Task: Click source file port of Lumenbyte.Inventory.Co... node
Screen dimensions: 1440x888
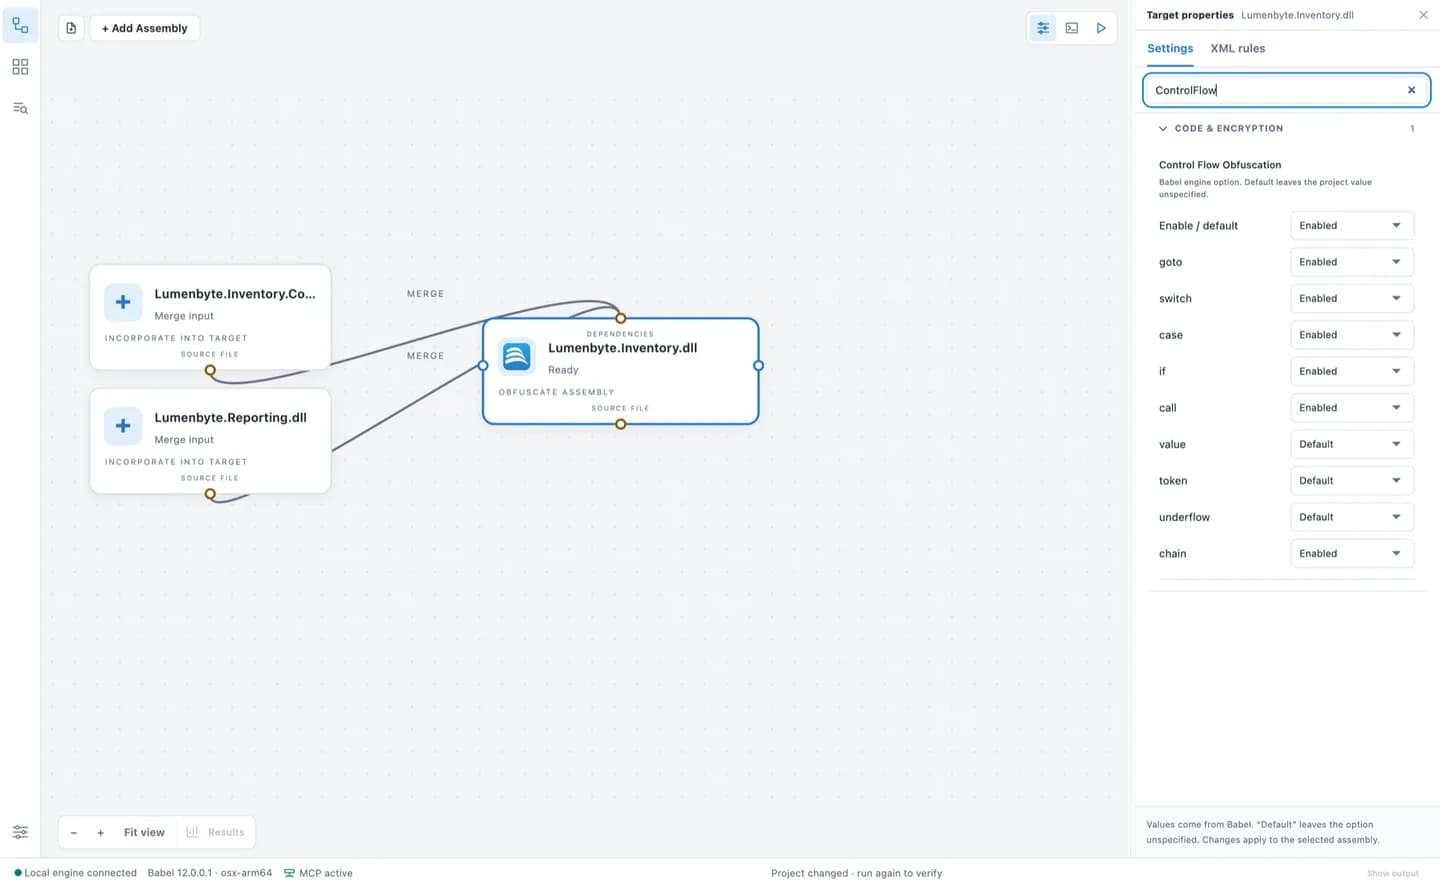Action: 210,370
